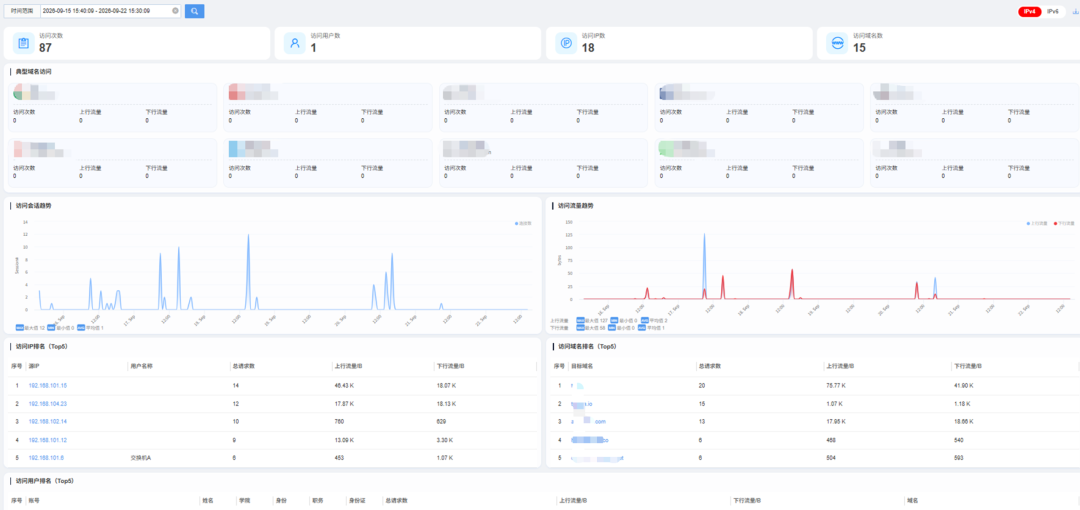
Task: Open source IP 192.168.101.15
Action: (48, 385)
